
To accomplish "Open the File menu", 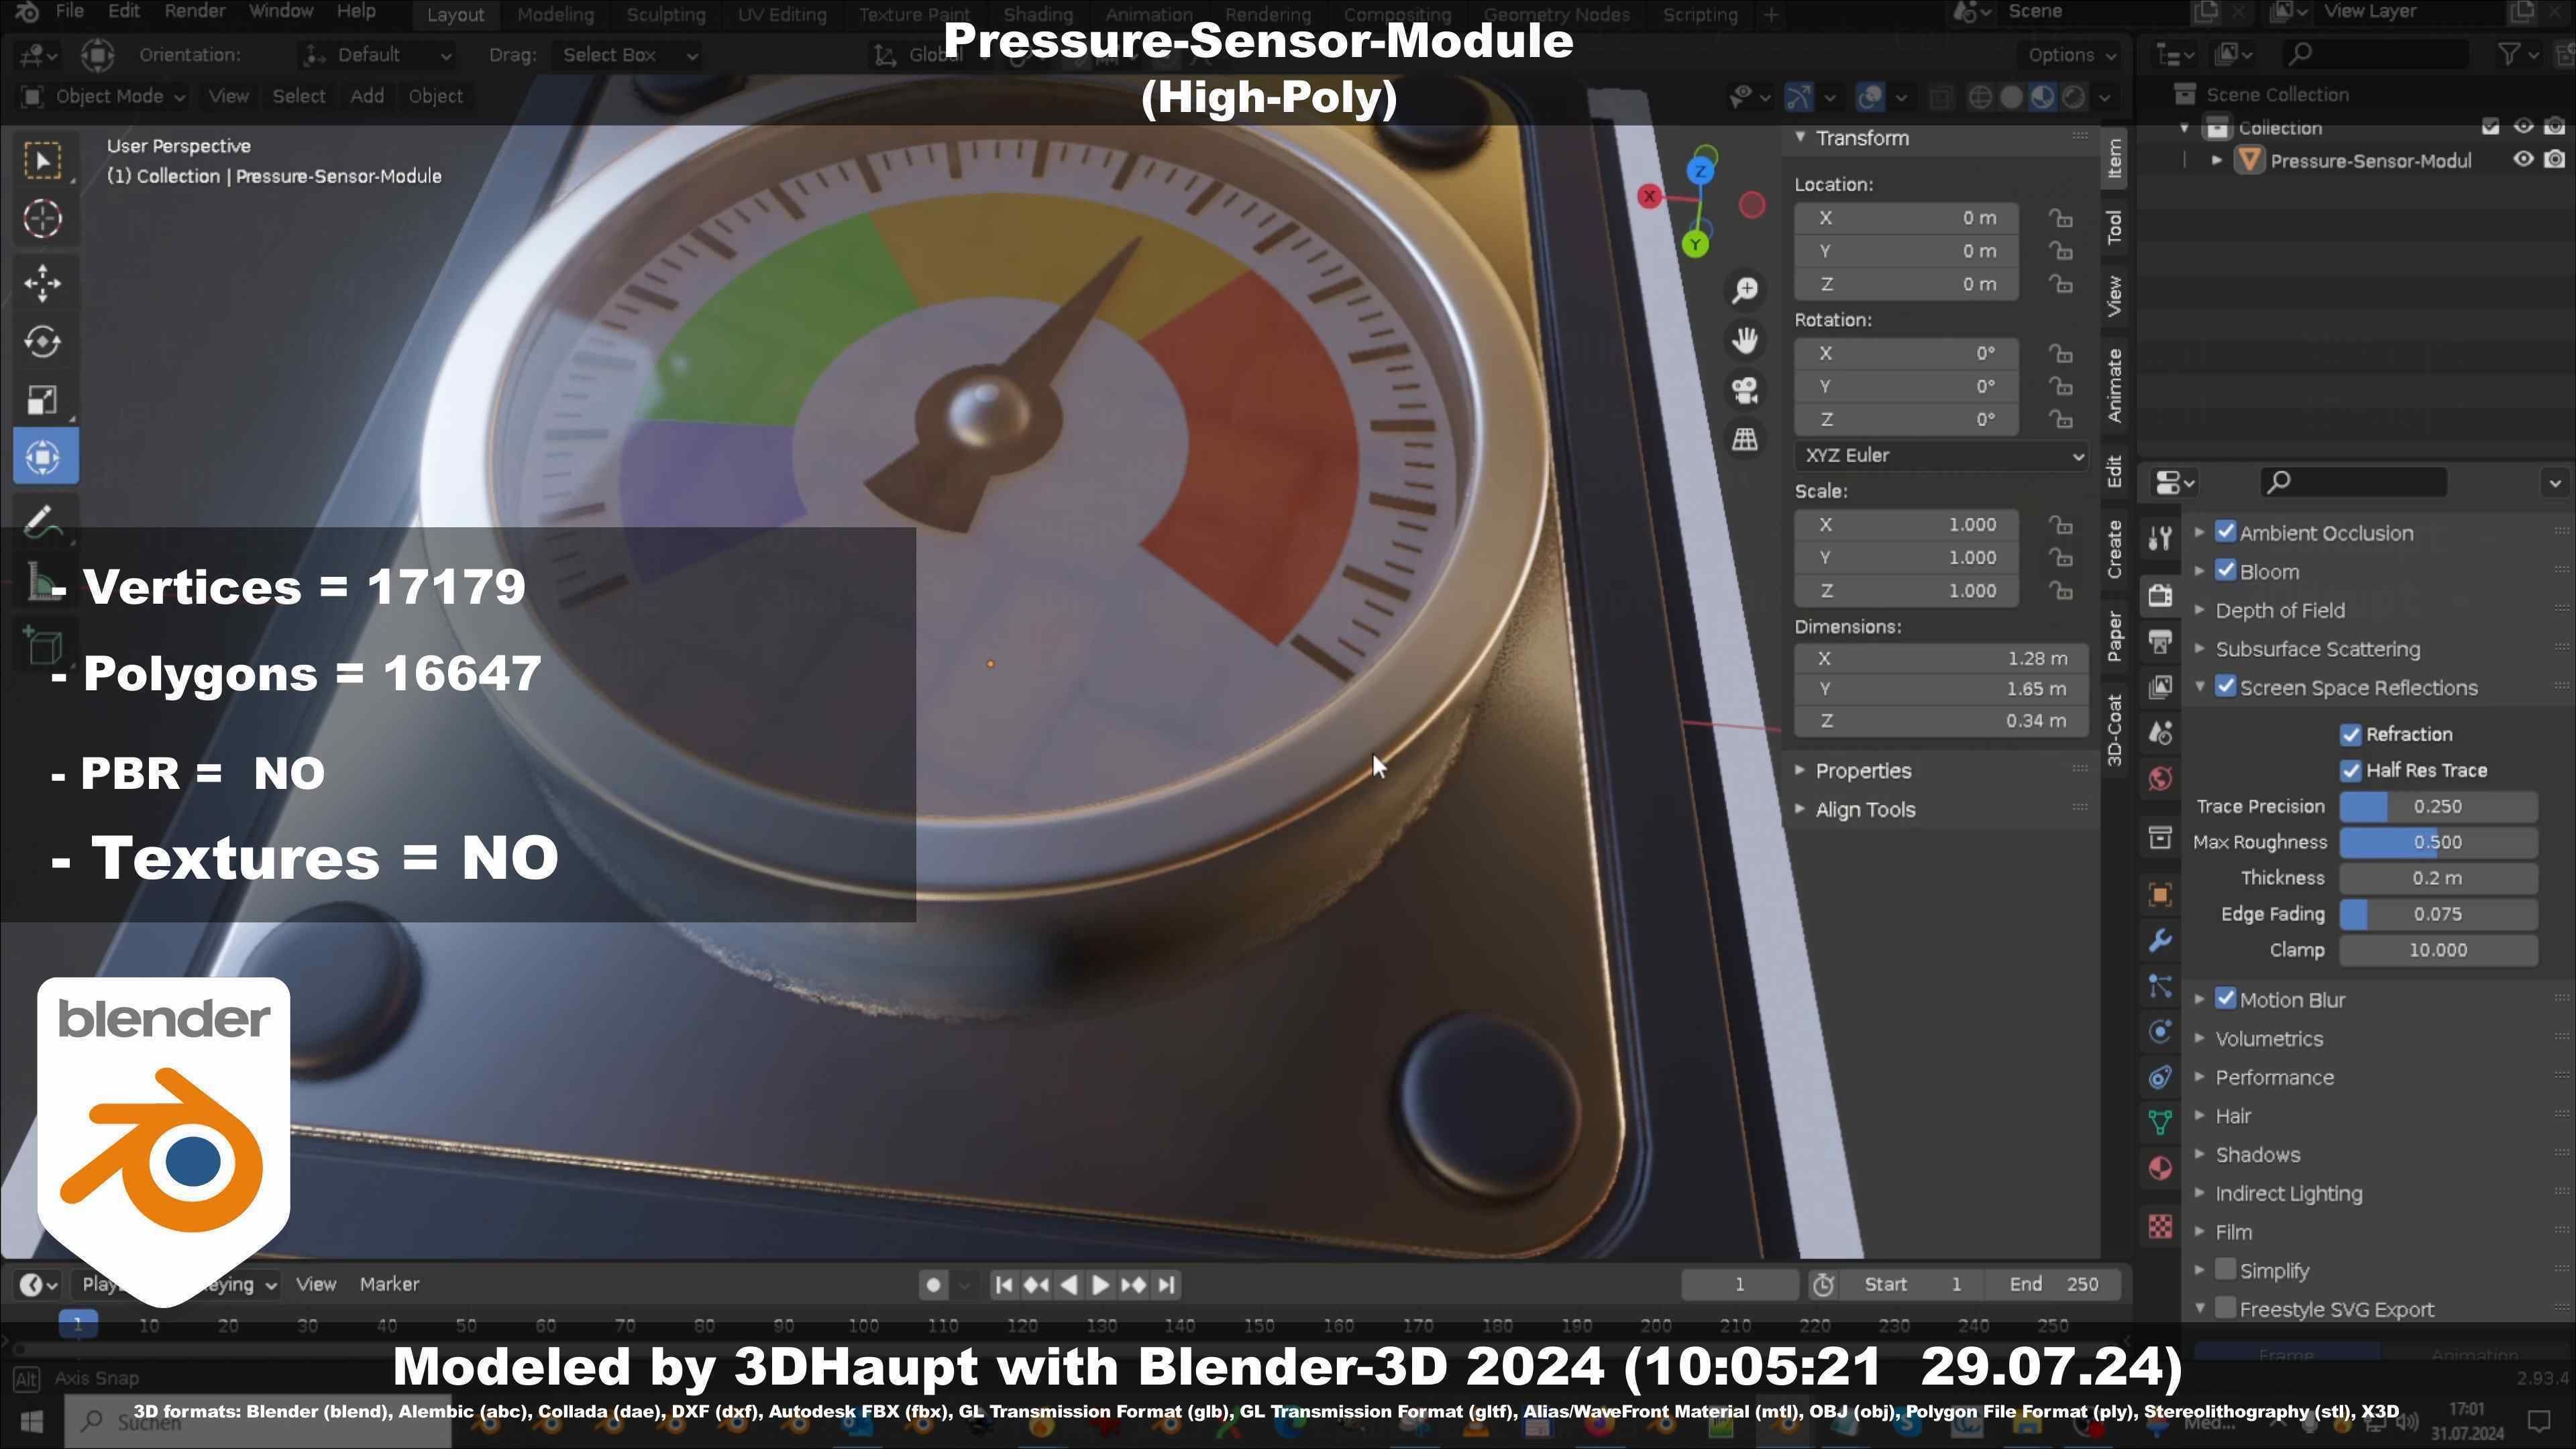I will pos(69,12).
